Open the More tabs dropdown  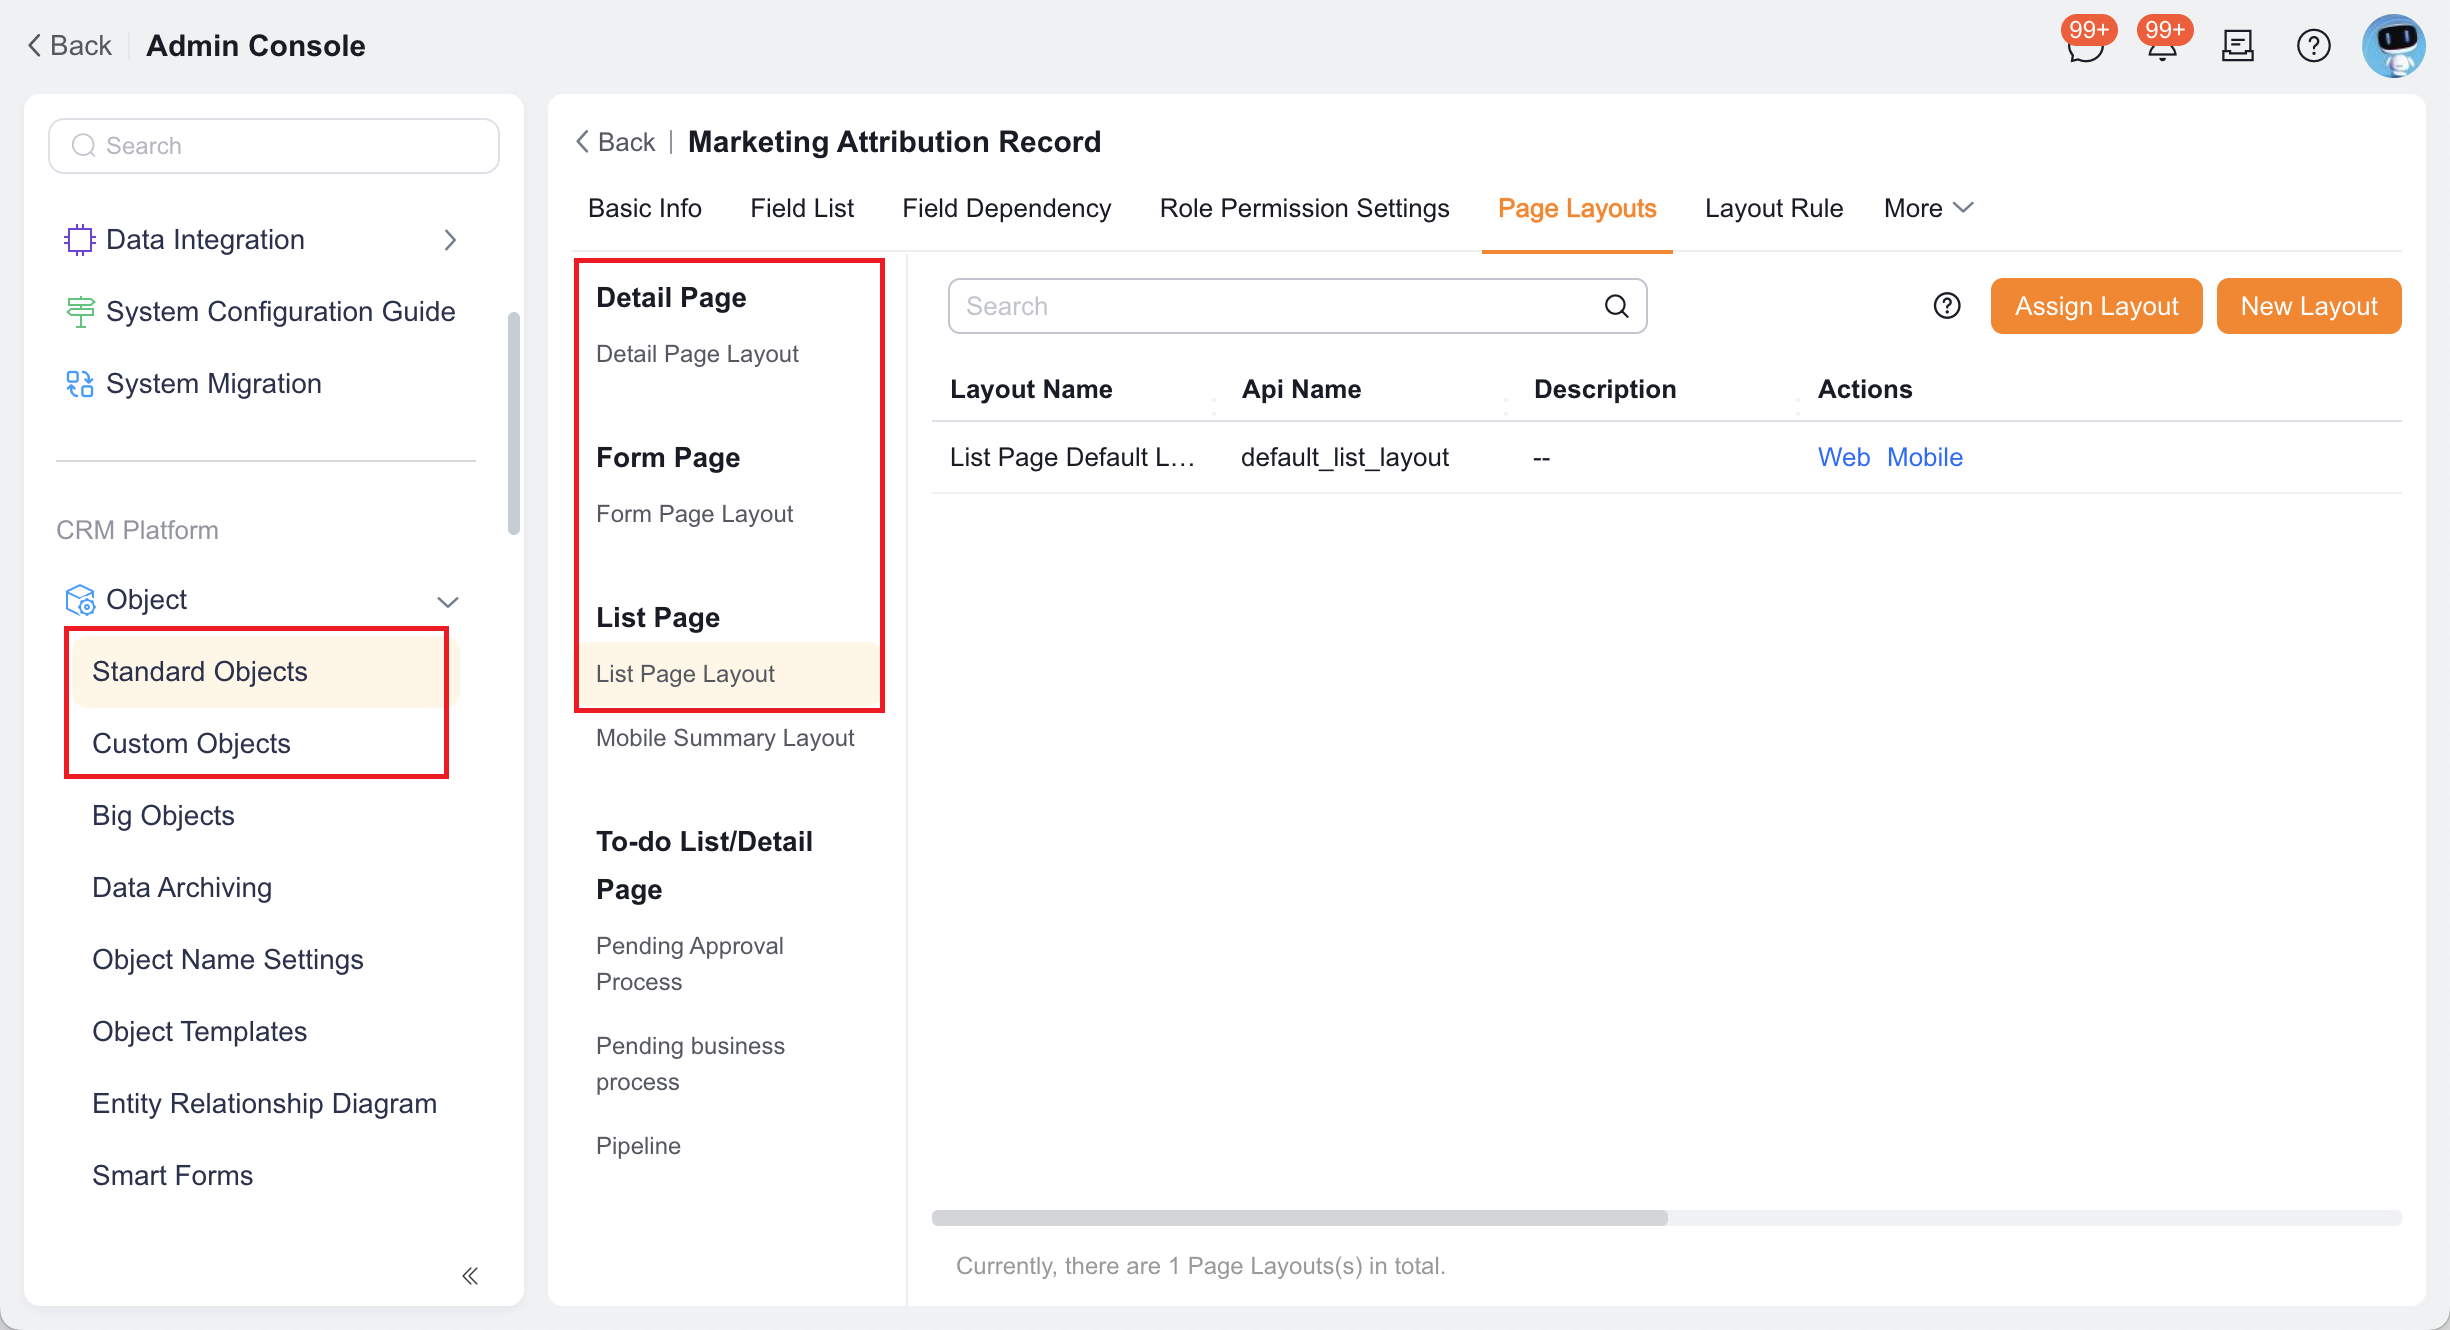pos(1928,208)
